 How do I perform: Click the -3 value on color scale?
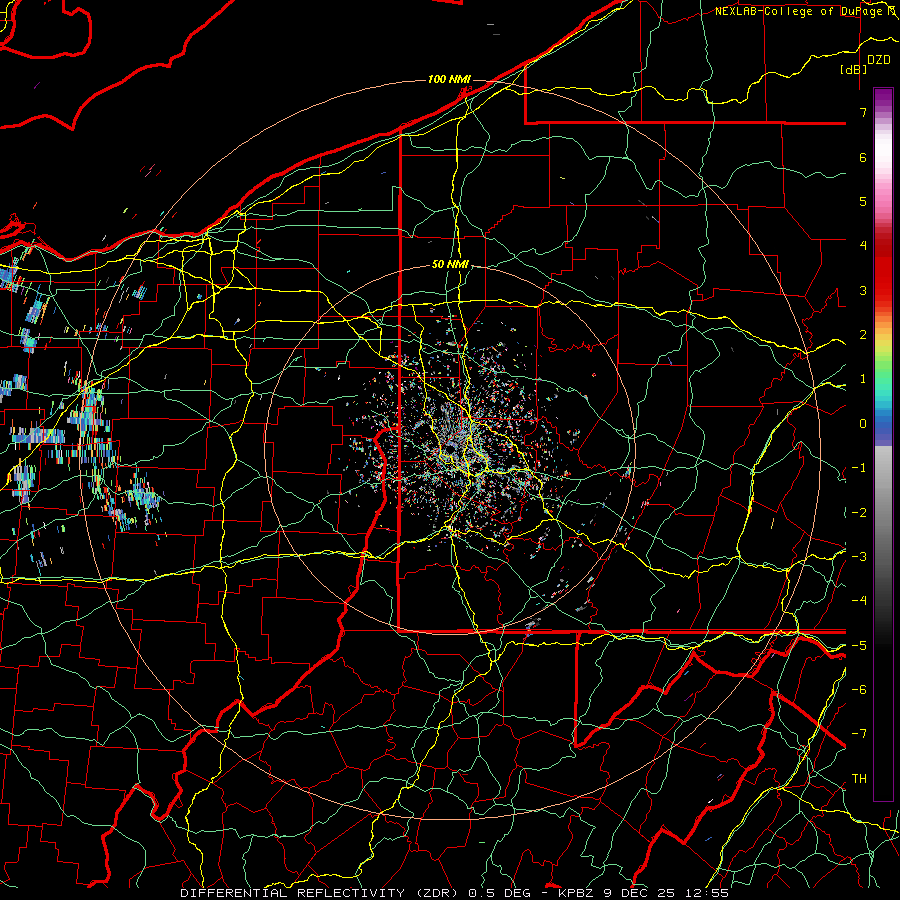tap(859, 557)
